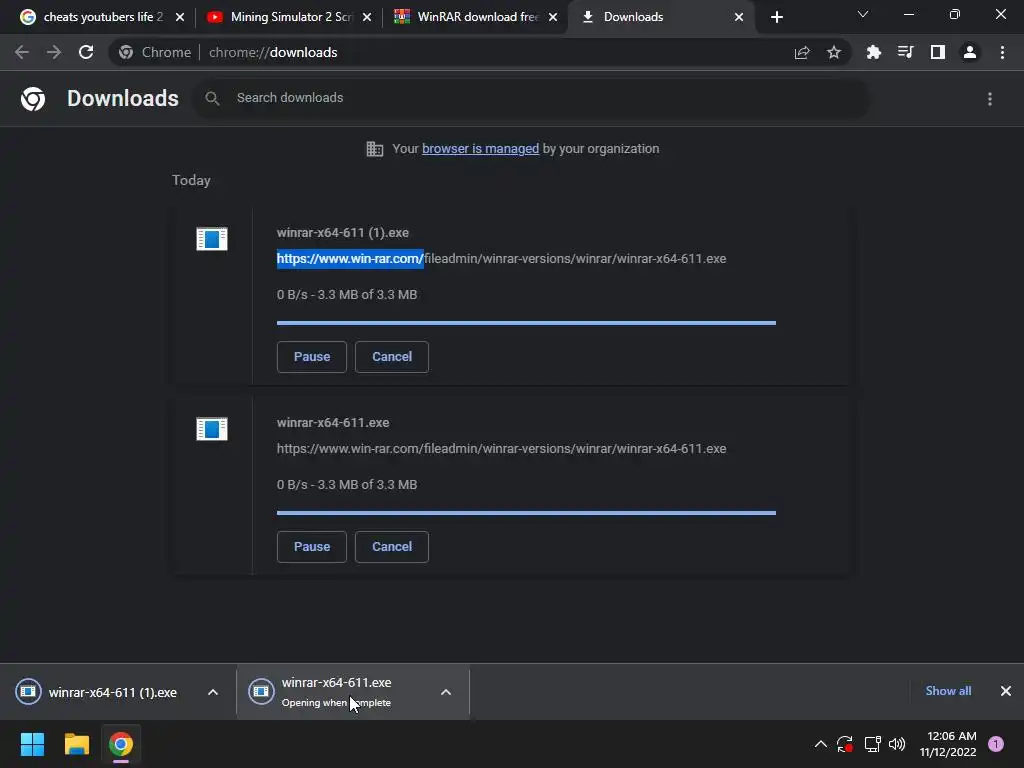Cancel the winrar-x64-611 (1).exe download

[x=392, y=357]
